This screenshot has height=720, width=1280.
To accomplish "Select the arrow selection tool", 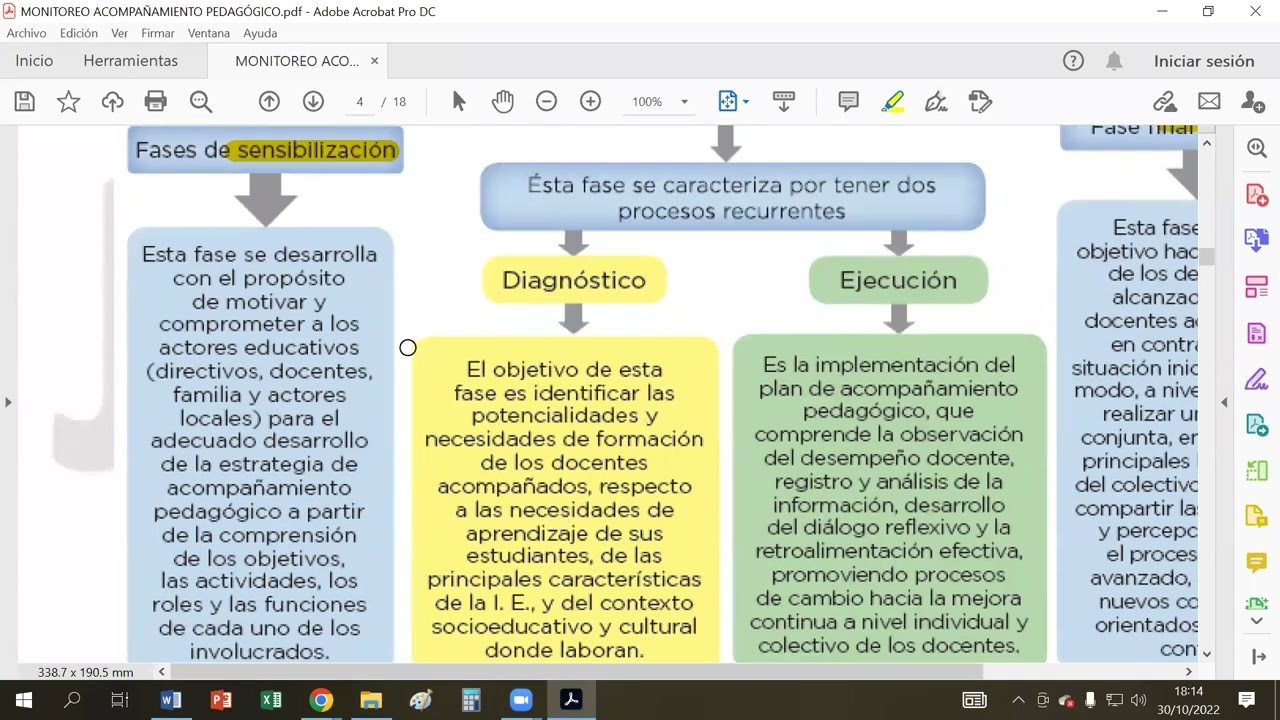I will coord(459,101).
